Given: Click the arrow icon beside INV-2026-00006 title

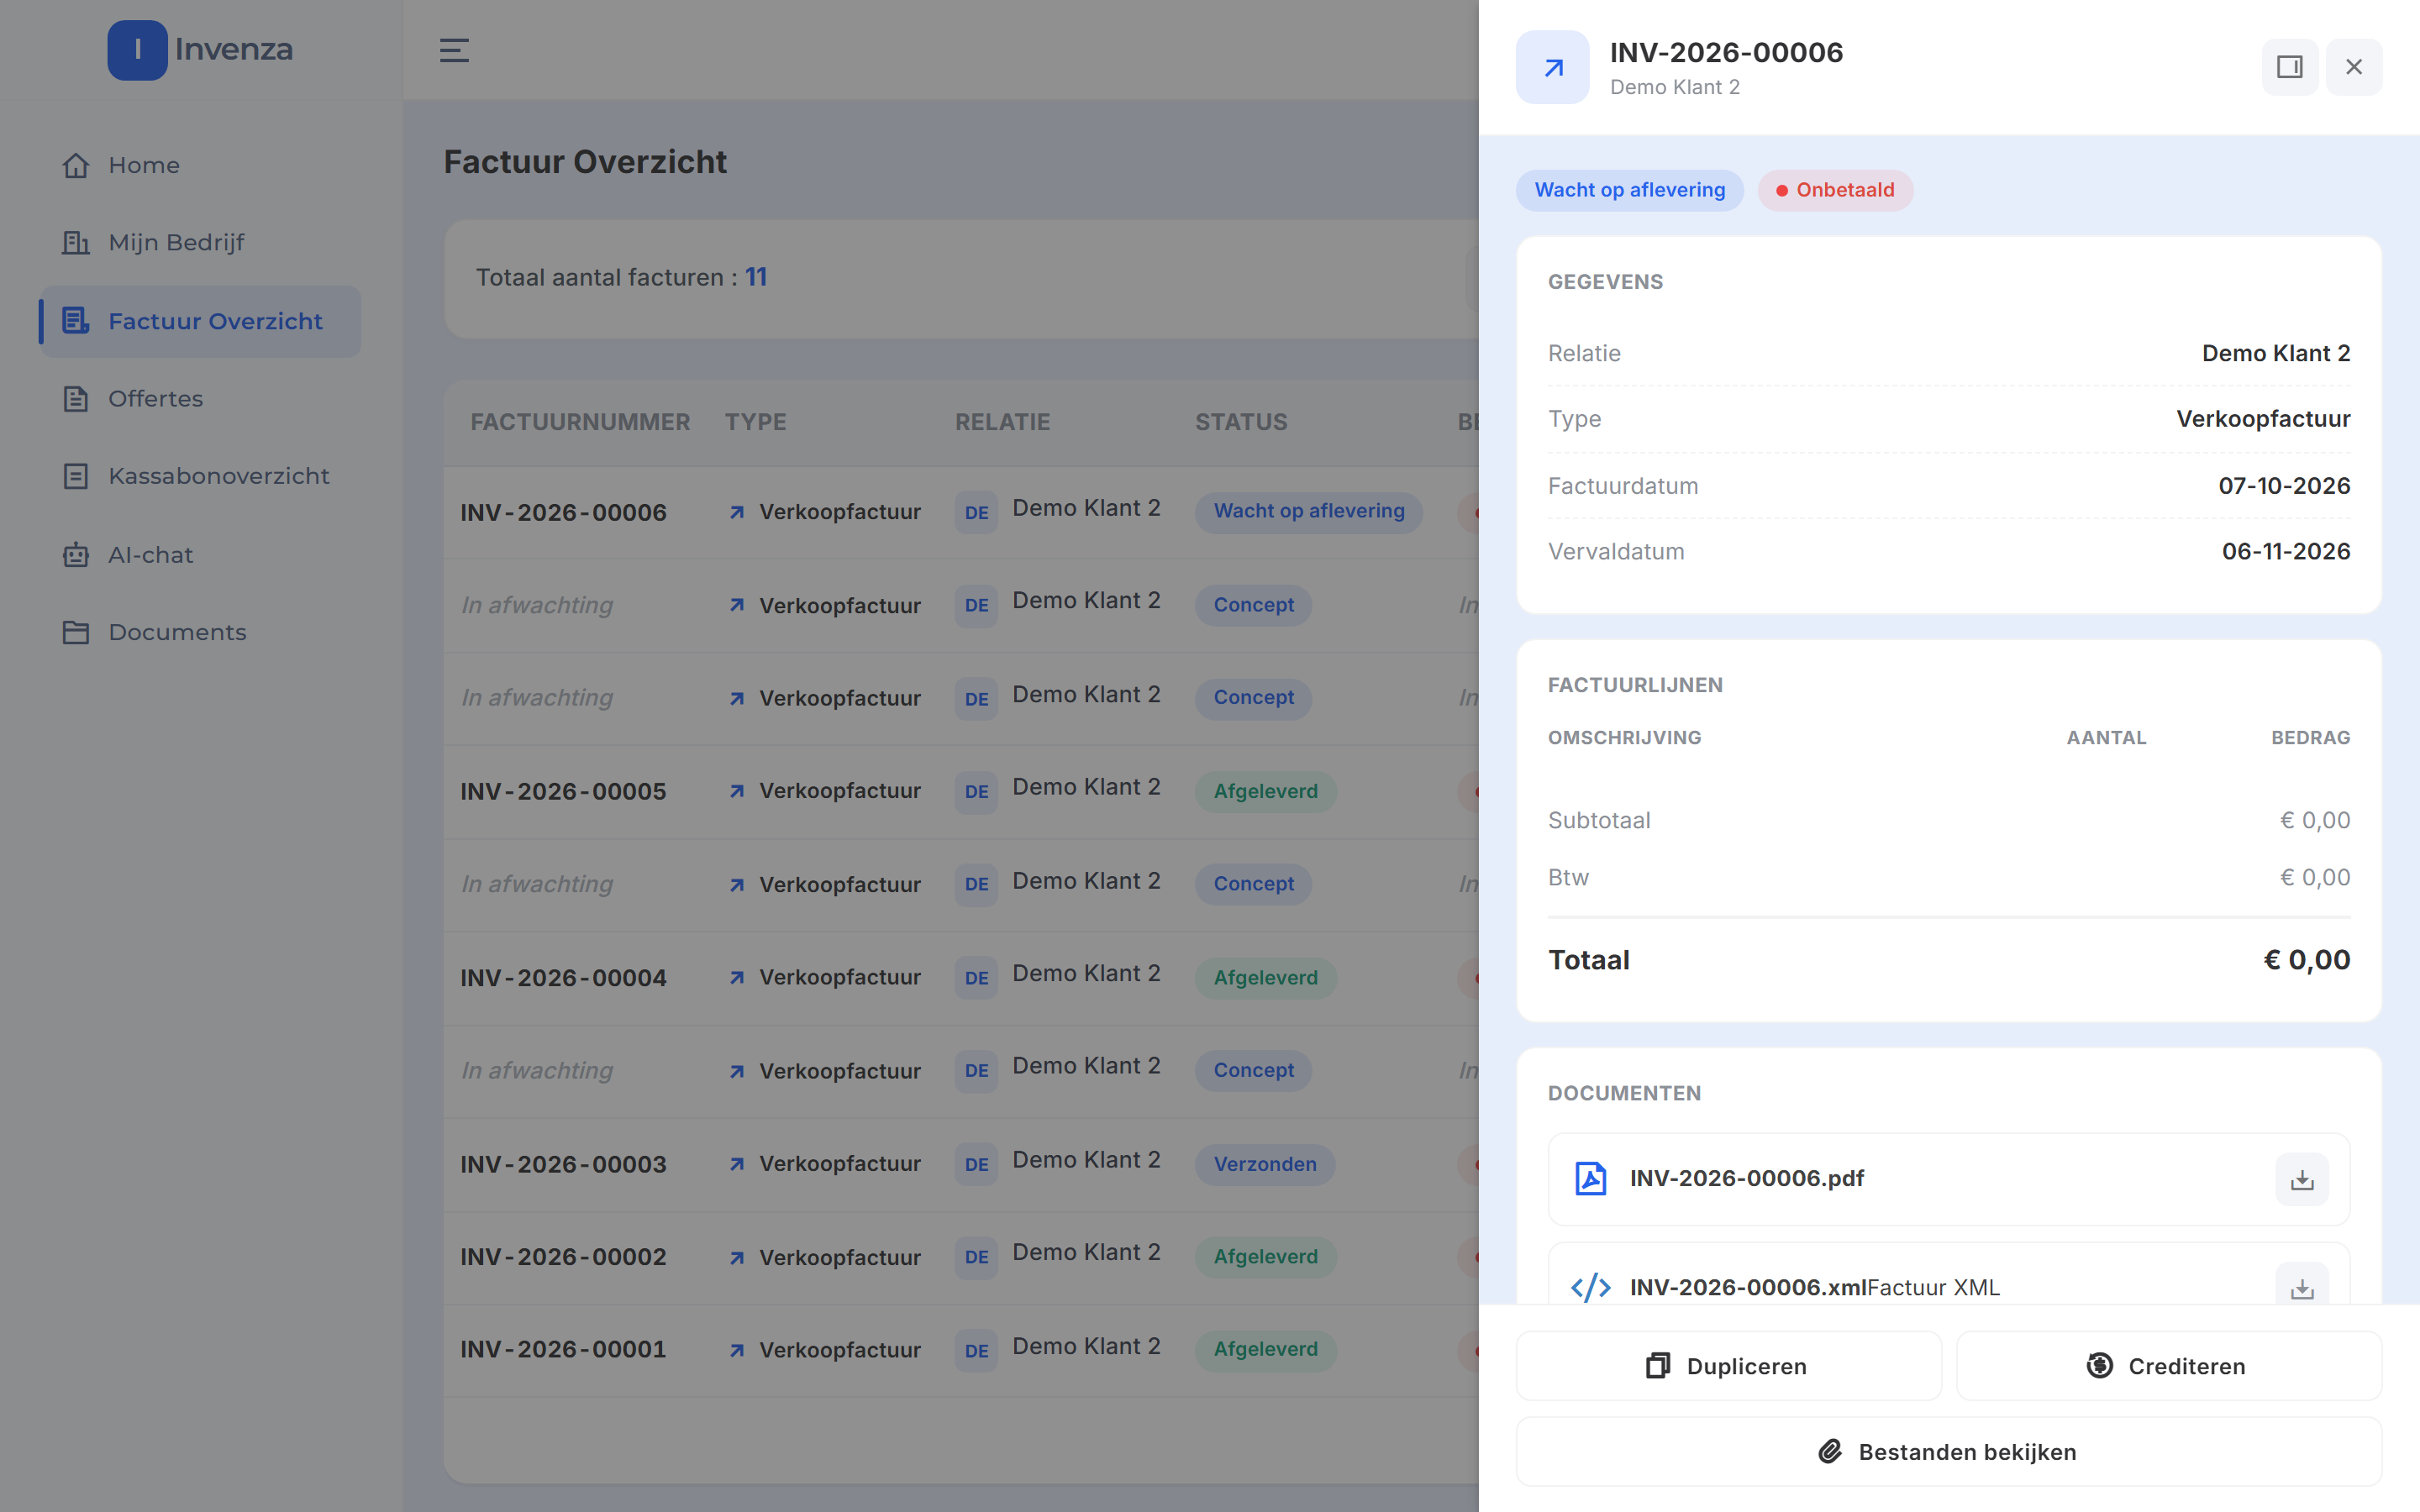Looking at the screenshot, I should tap(1552, 67).
